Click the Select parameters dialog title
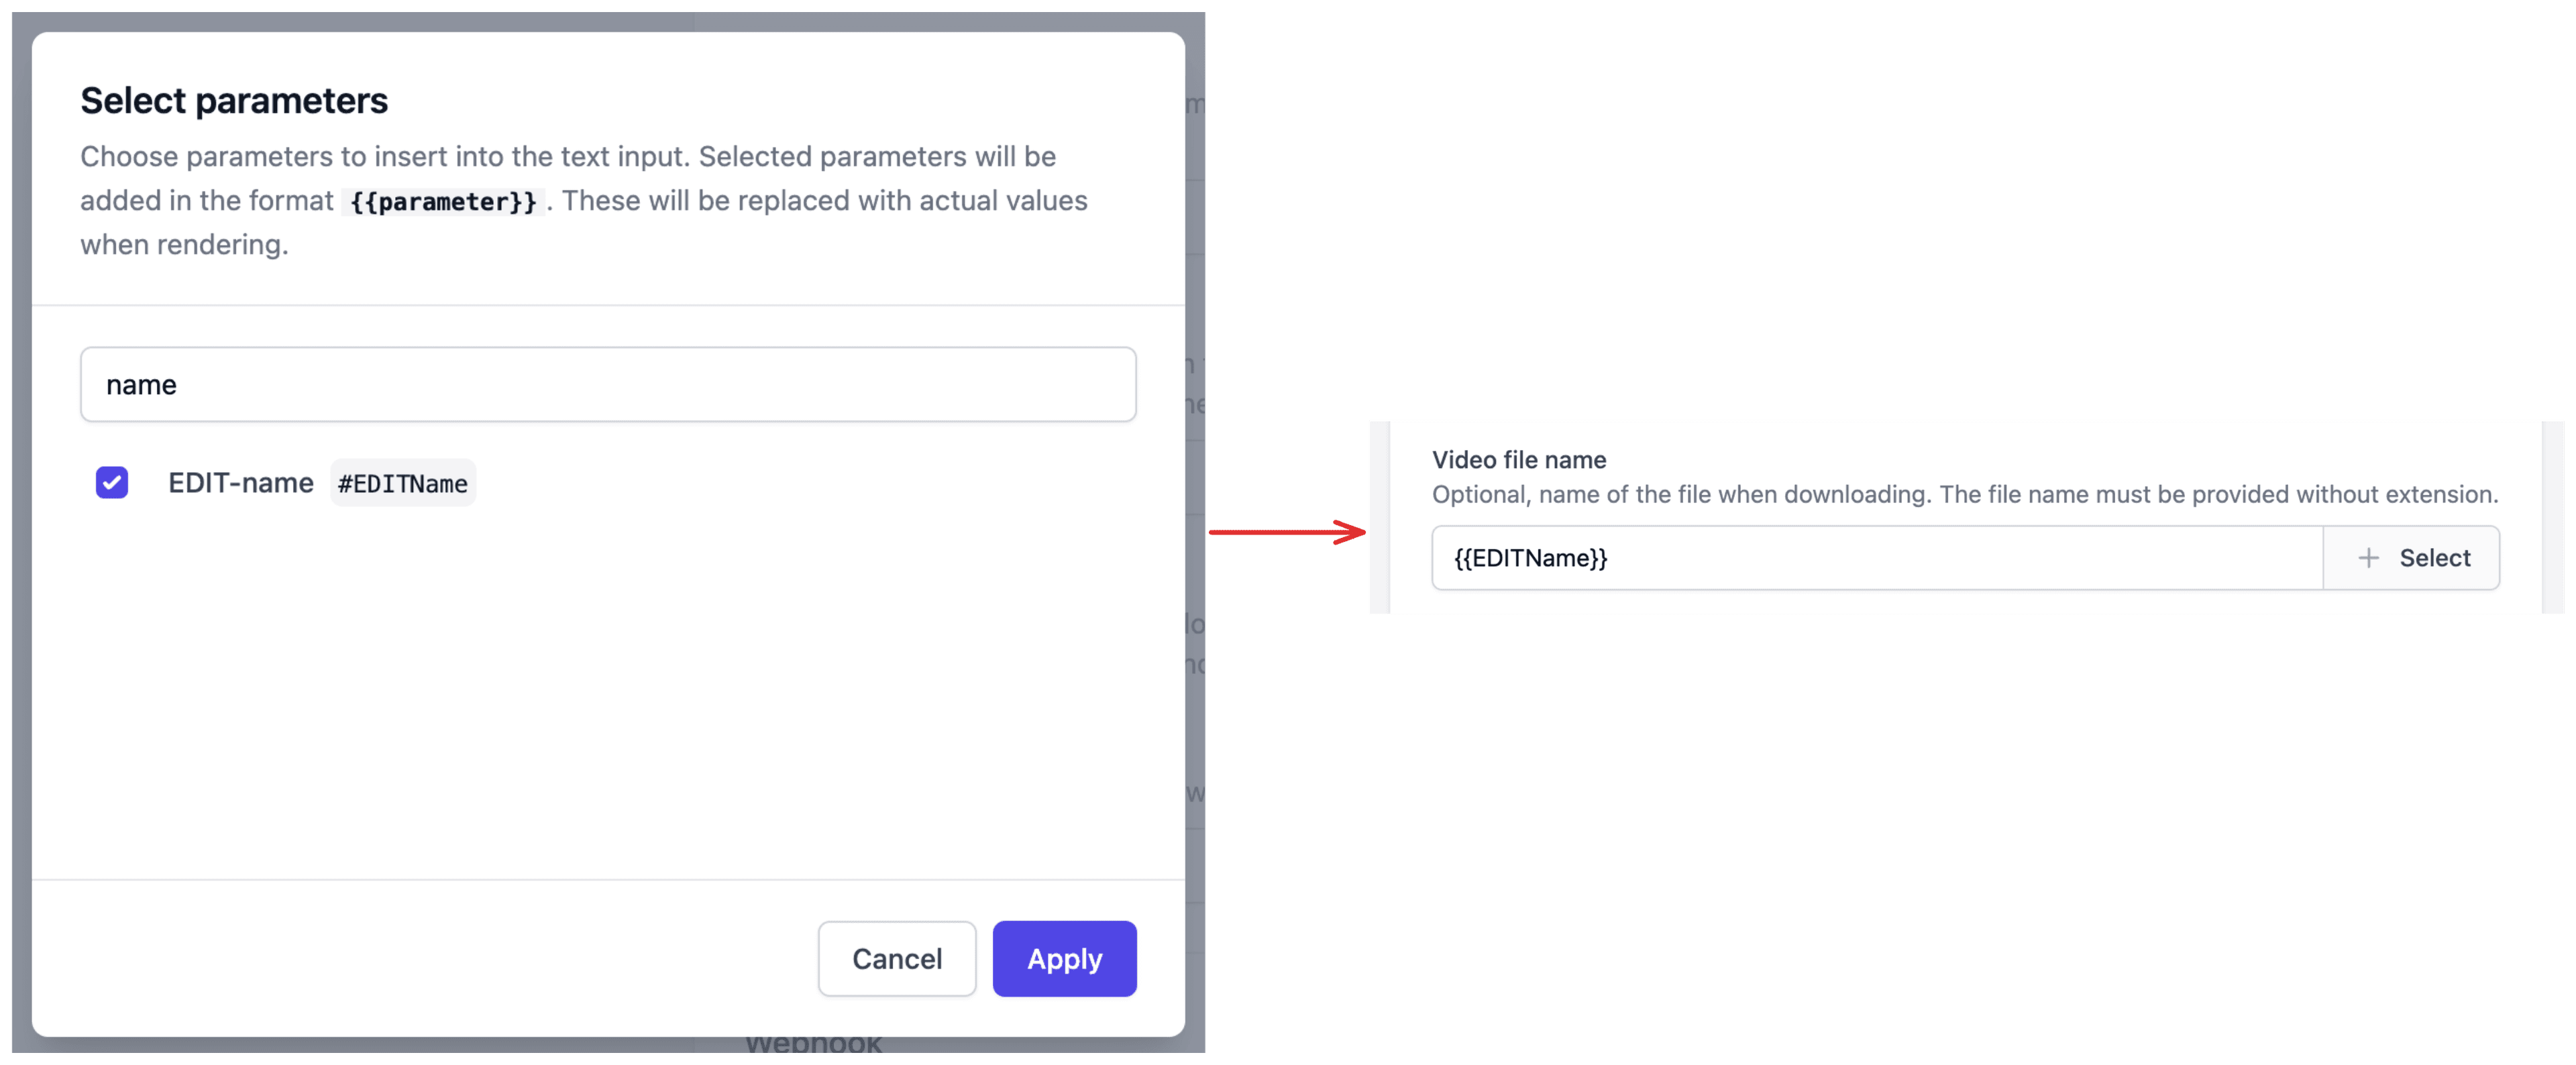2576x1065 pixels. click(x=234, y=100)
